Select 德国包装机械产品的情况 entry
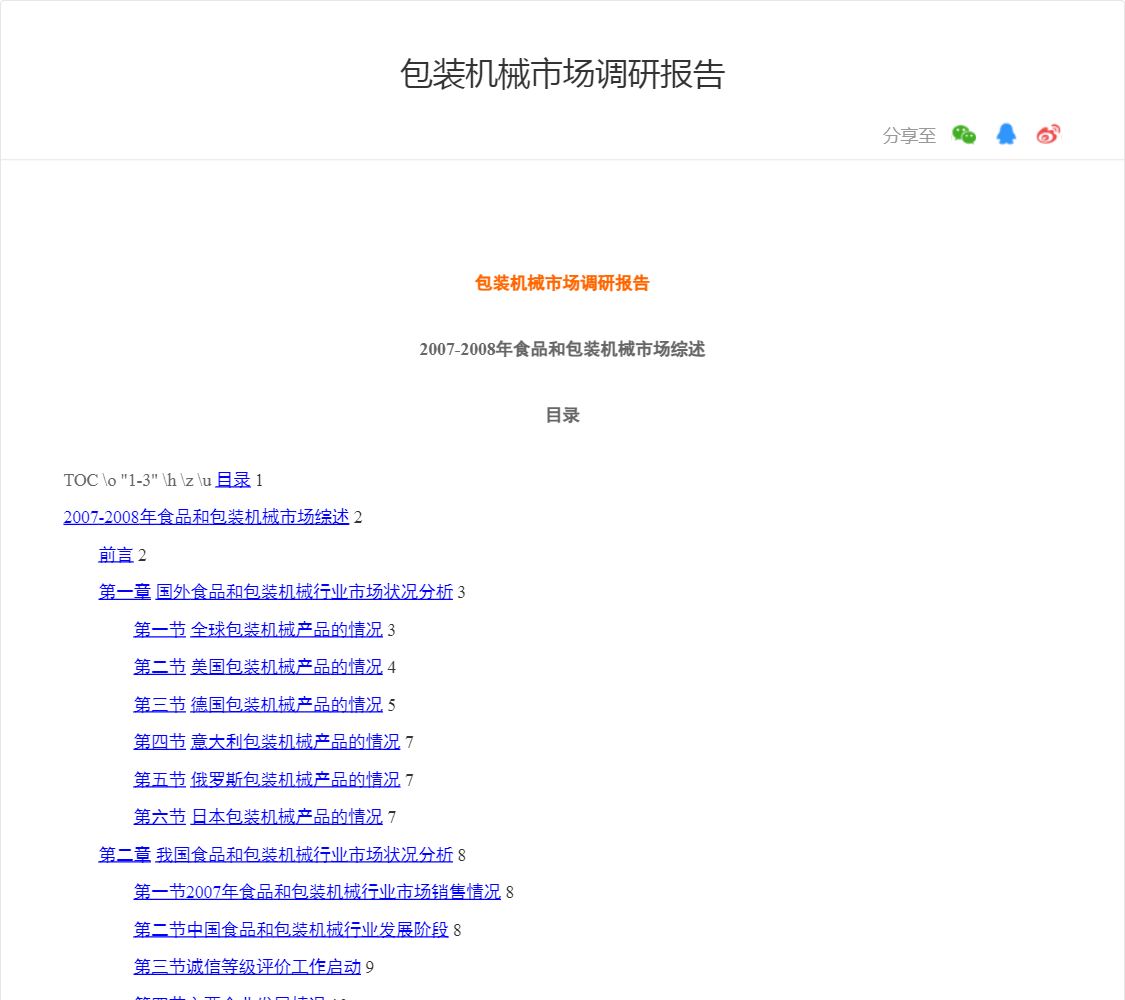The image size is (1125, 1000). pos(286,705)
